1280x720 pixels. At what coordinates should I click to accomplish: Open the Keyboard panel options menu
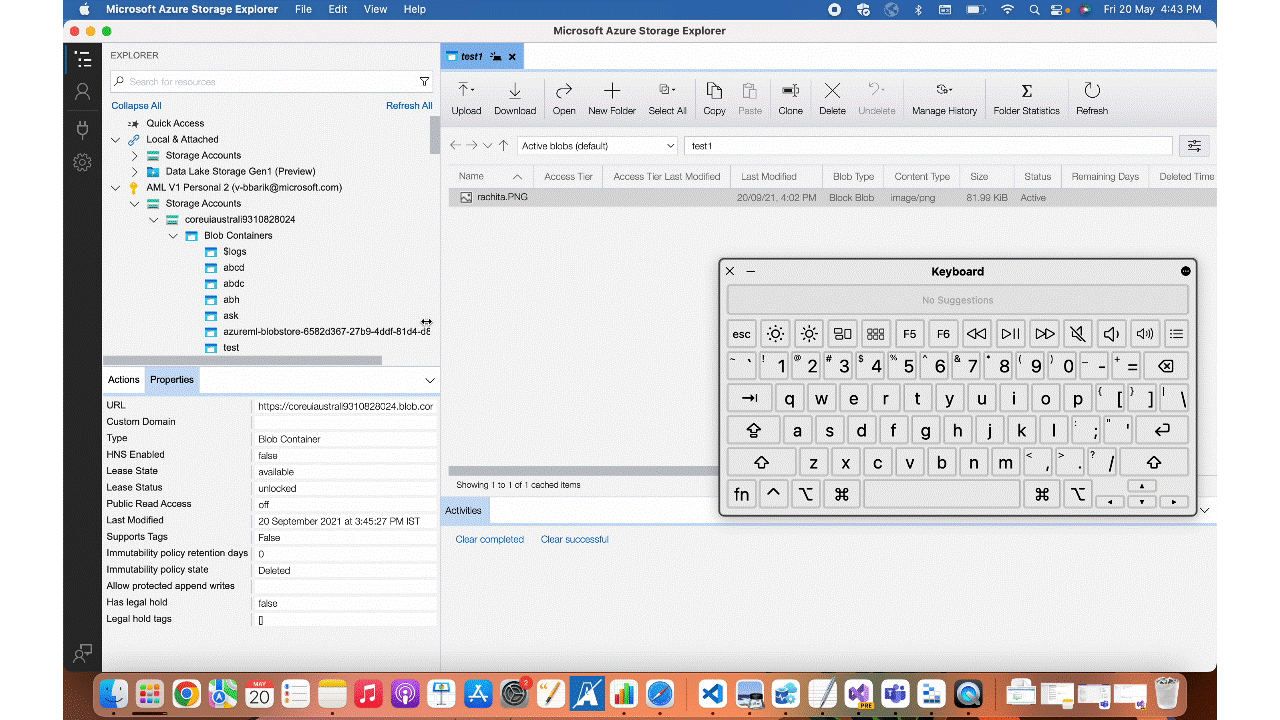(x=1185, y=271)
